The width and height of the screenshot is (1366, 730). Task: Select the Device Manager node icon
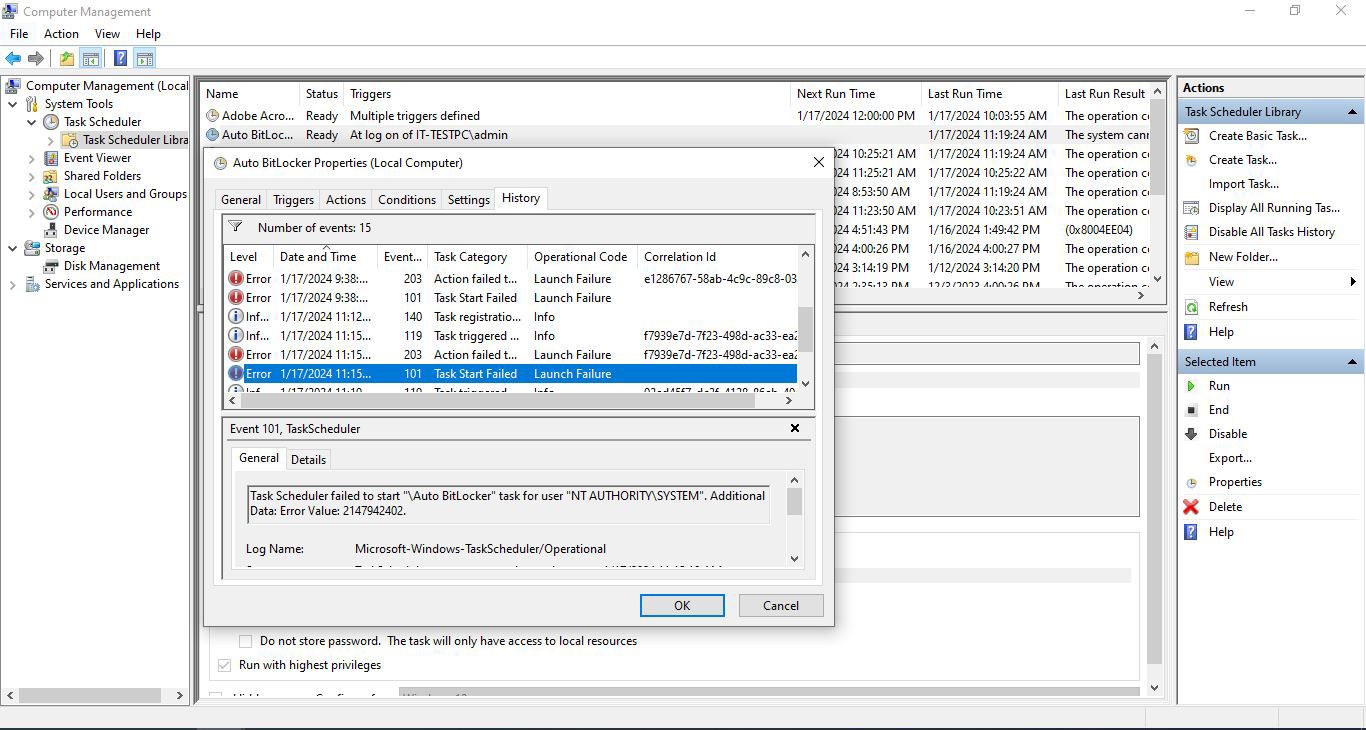coord(52,230)
